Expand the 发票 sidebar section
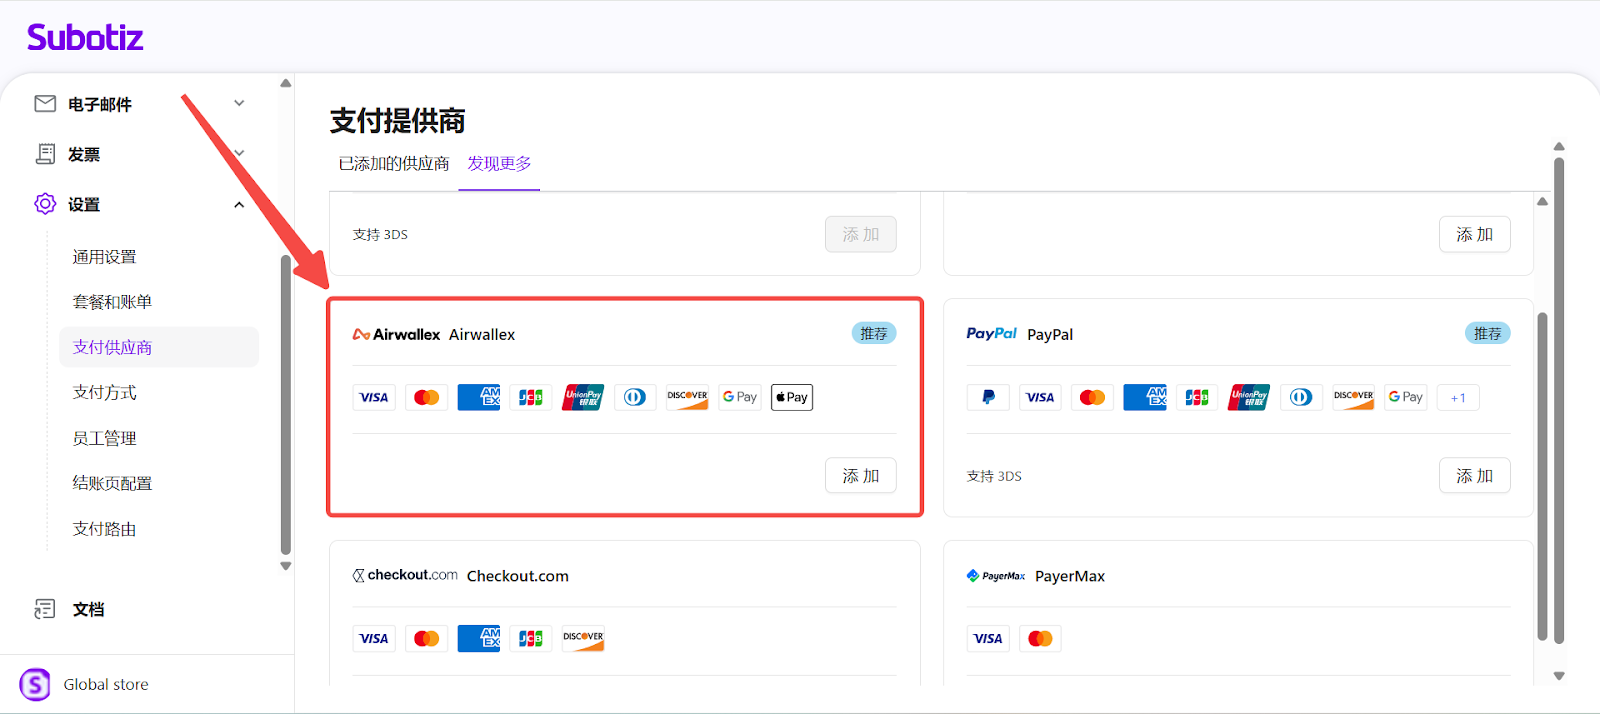This screenshot has height=714, width=1600. (239, 153)
